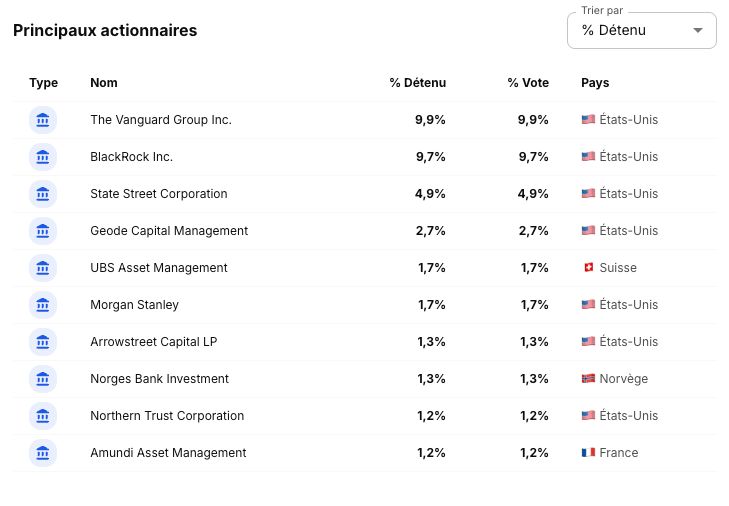729x506 pixels.
Task: Click the institution icon next to BlackRock Inc.
Action: tap(43, 157)
